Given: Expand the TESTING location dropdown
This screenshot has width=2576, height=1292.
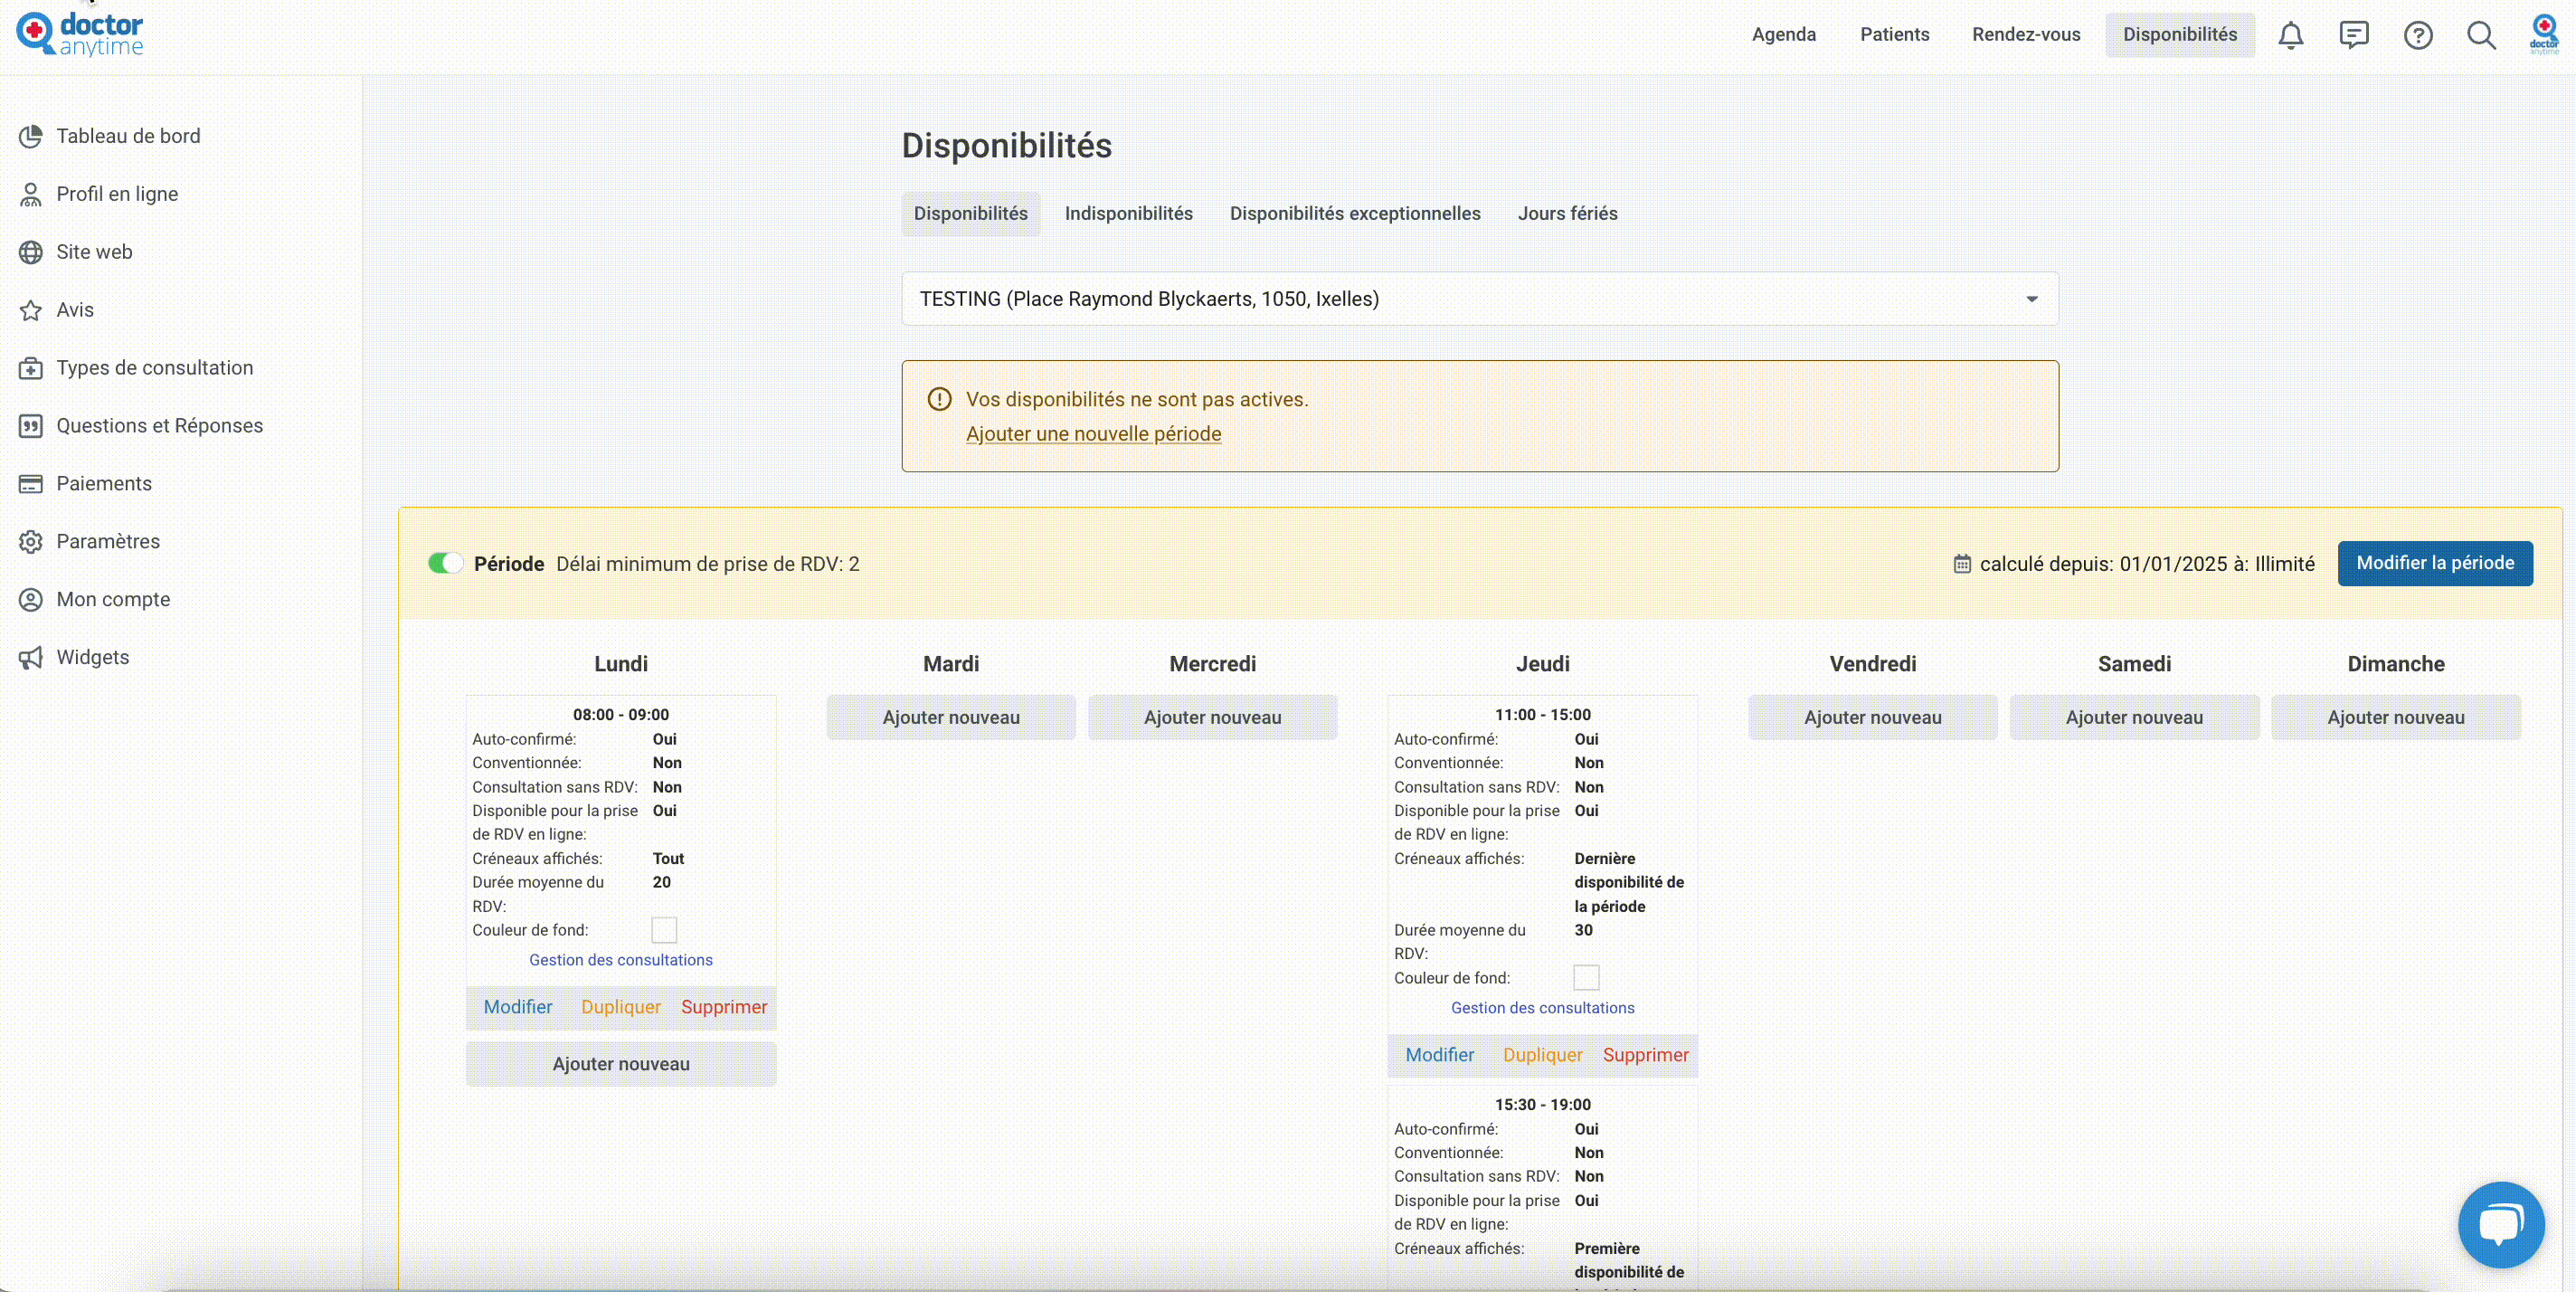Looking at the screenshot, I should coord(1480,298).
